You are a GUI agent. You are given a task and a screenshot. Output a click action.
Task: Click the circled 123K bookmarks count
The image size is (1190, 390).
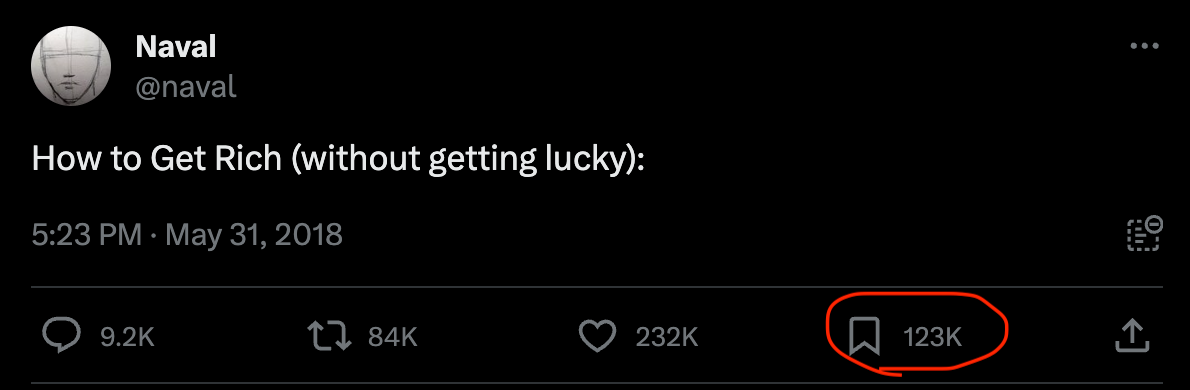(x=933, y=337)
